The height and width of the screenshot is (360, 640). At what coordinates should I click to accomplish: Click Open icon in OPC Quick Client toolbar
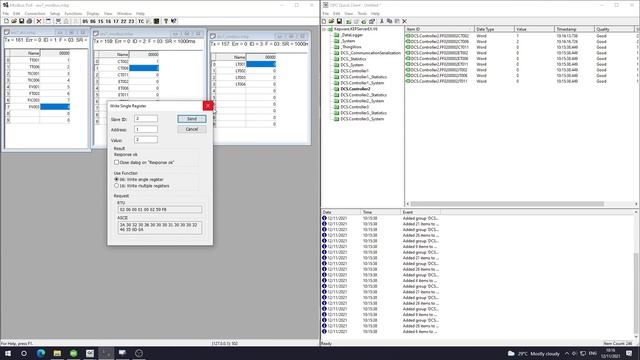click(331, 21)
